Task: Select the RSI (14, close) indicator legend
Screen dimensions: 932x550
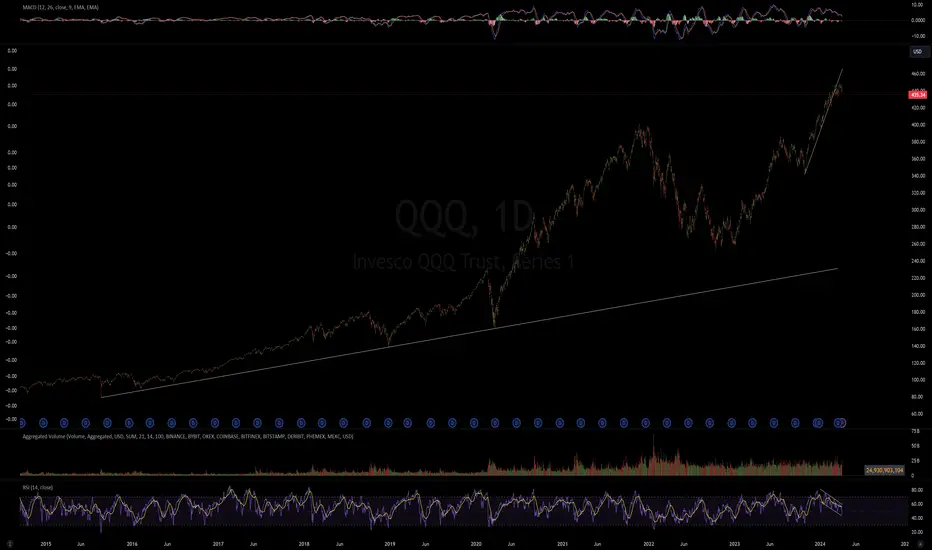Action: pyautogui.click(x=37, y=488)
